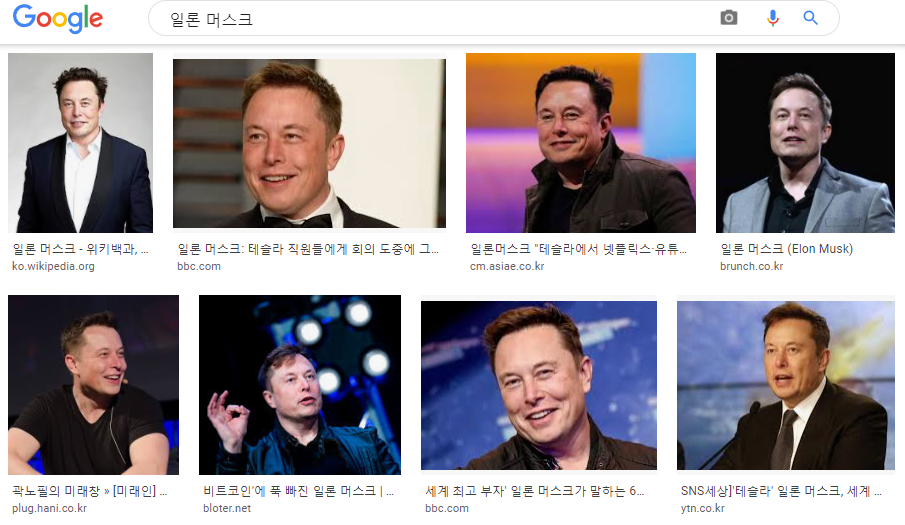Screen dimensions: 905x525
Task: Click the microphone voice search icon
Action: point(772,18)
